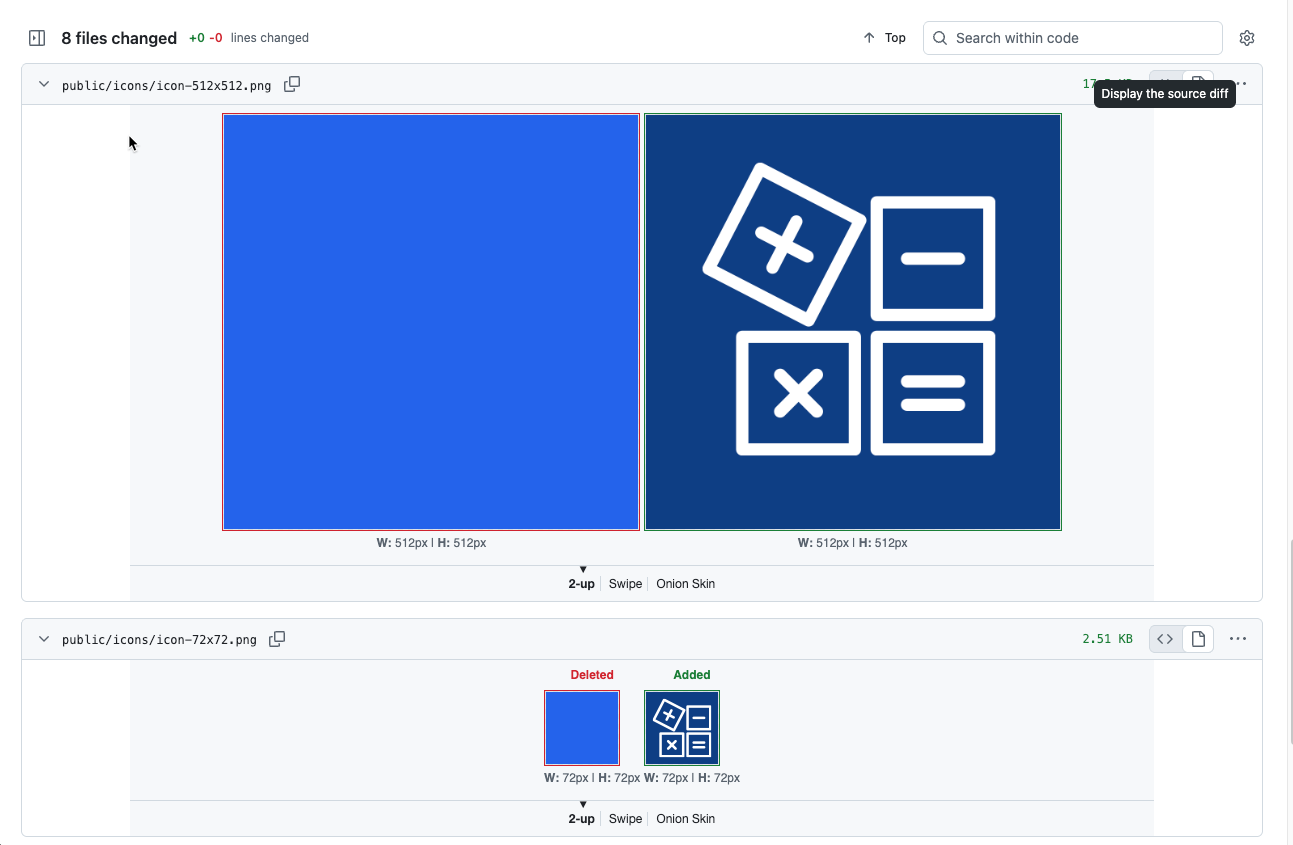The image size is (1293, 845).
Task: Click the Search within code field
Action: tap(1080, 38)
